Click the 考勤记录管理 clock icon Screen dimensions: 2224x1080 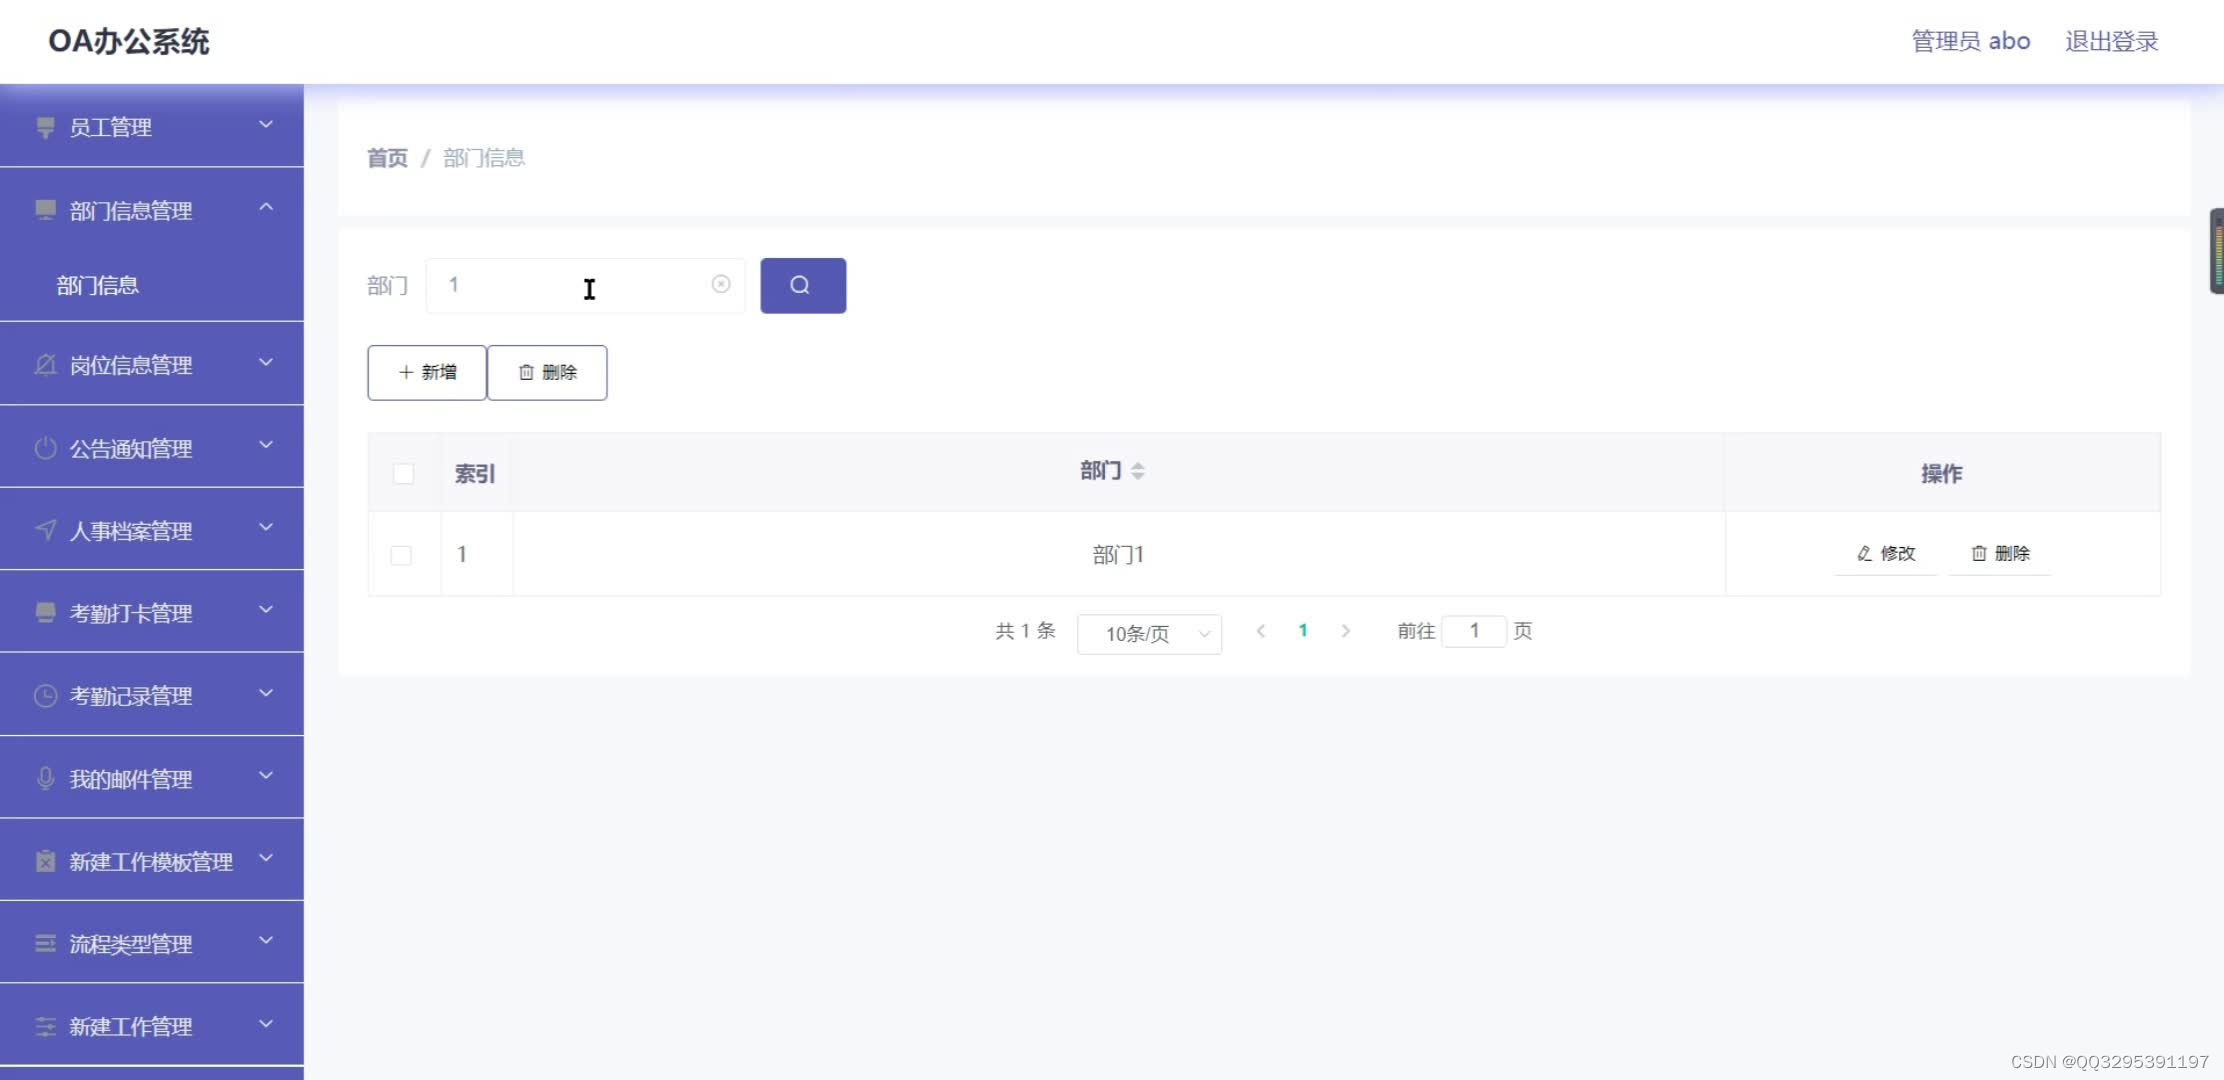point(44,694)
